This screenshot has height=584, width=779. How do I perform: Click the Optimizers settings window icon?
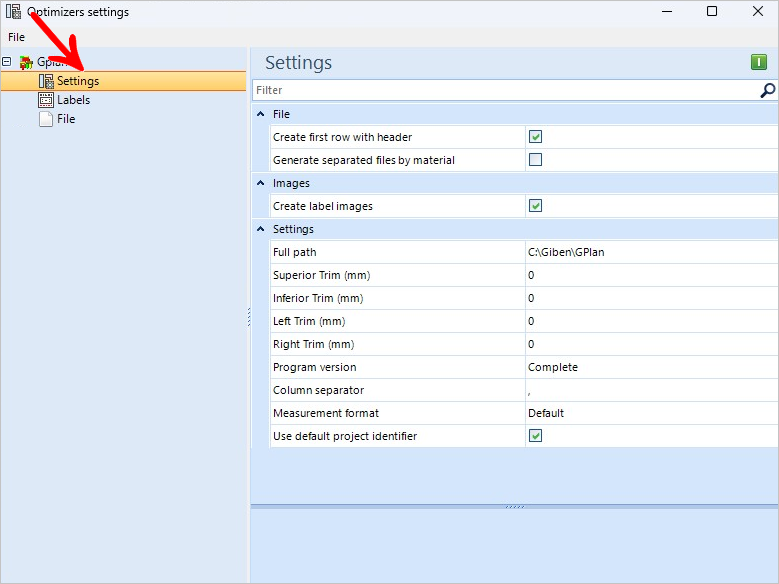13,12
